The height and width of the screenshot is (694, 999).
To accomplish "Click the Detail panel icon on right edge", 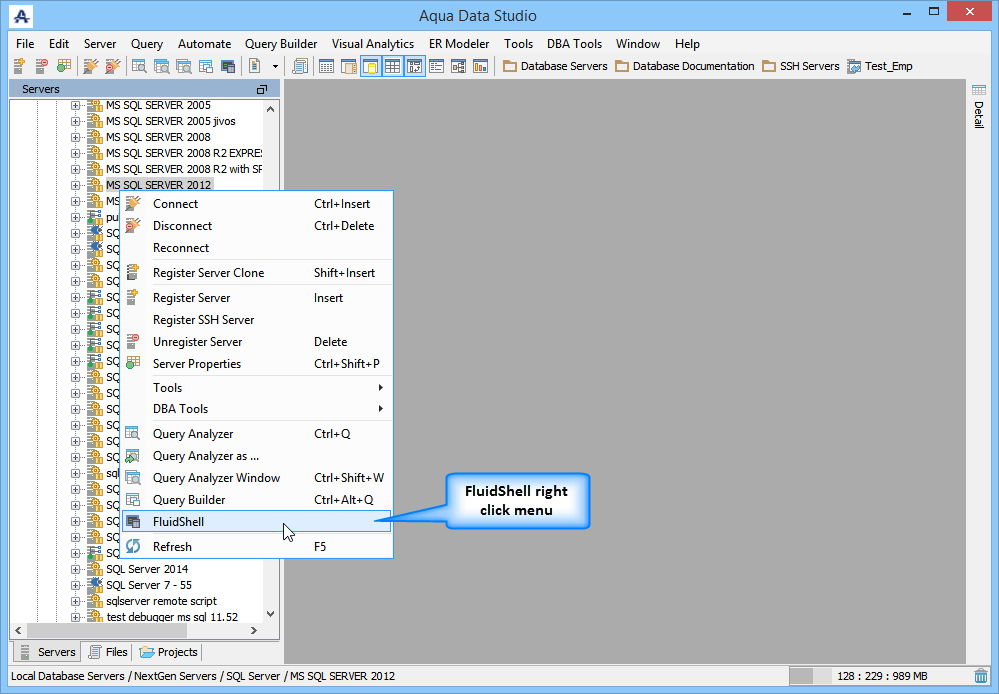I will coord(979,90).
